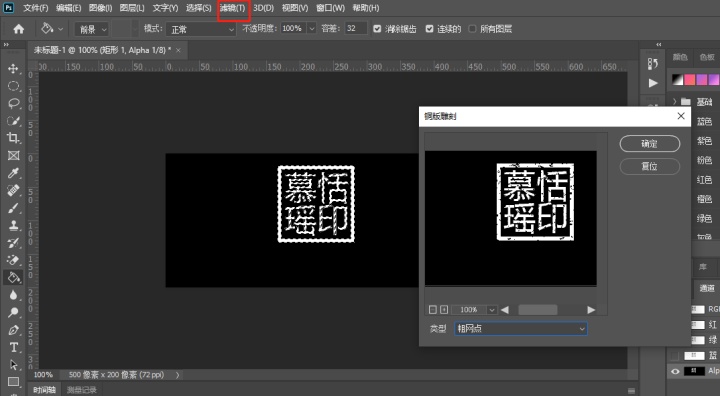Open the History panel icon
The image size is (720, 396).
[x=652, y=63]
